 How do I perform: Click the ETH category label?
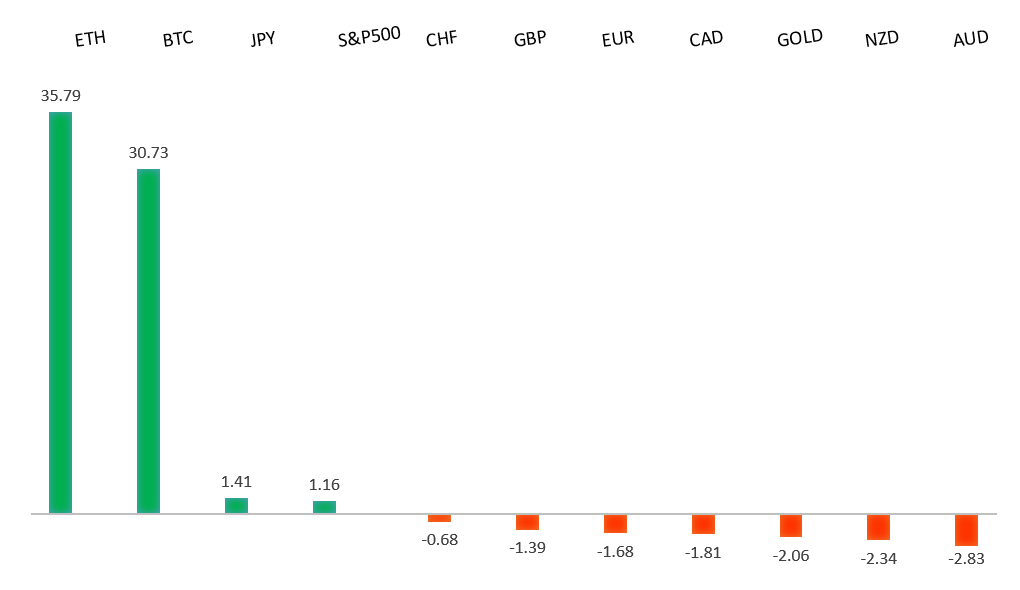[90, 40]
